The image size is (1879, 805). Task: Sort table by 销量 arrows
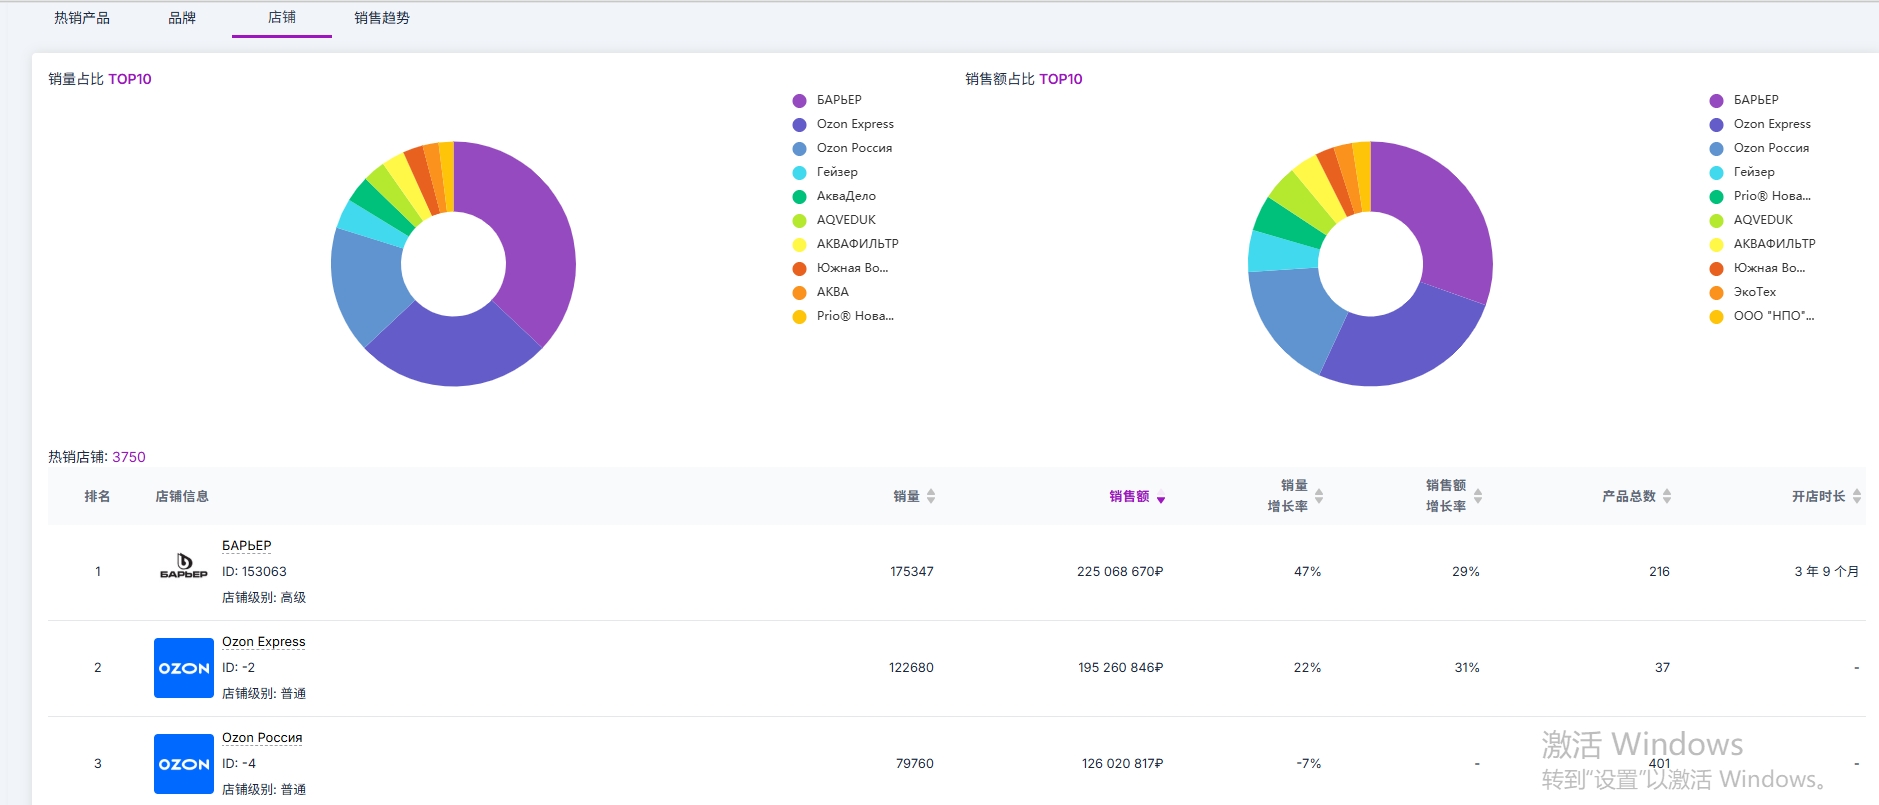tap(931, 496)
